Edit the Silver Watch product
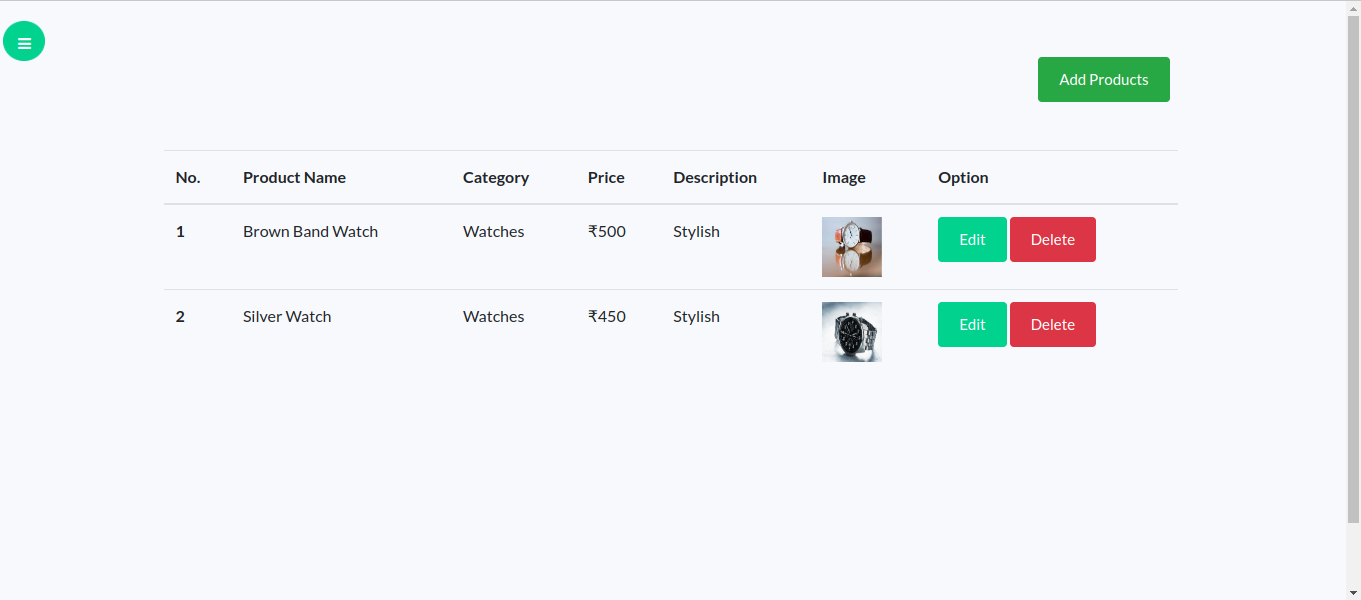 tap(971, 324)
